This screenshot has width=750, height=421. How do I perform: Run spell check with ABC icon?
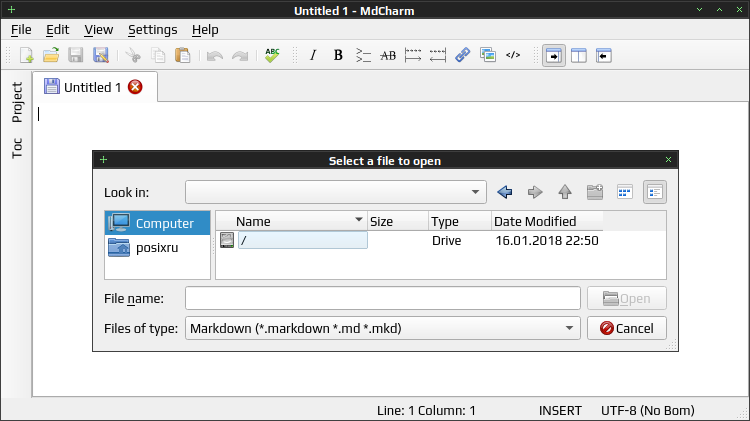coord(272,55)
